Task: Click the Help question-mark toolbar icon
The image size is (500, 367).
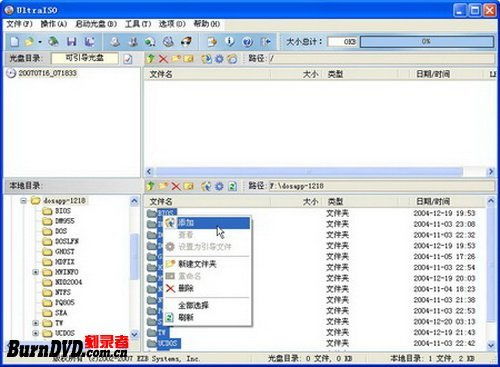Action: click(x=247, y=42)
